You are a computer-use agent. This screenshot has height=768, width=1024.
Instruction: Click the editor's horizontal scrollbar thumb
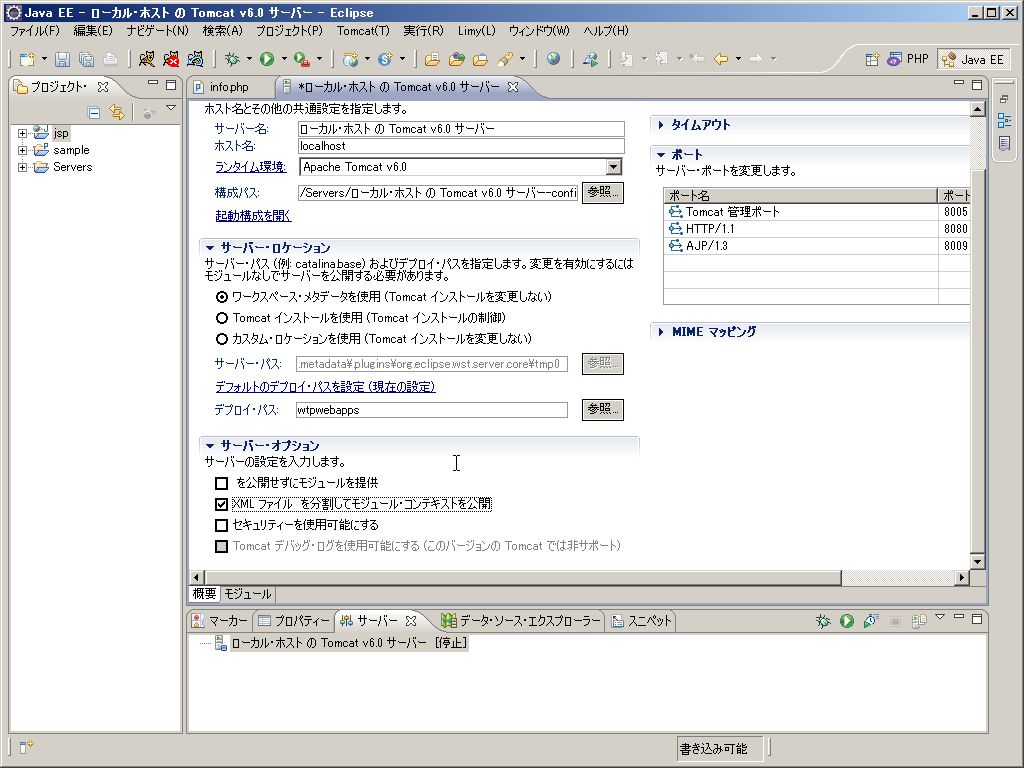coord(523,577)
